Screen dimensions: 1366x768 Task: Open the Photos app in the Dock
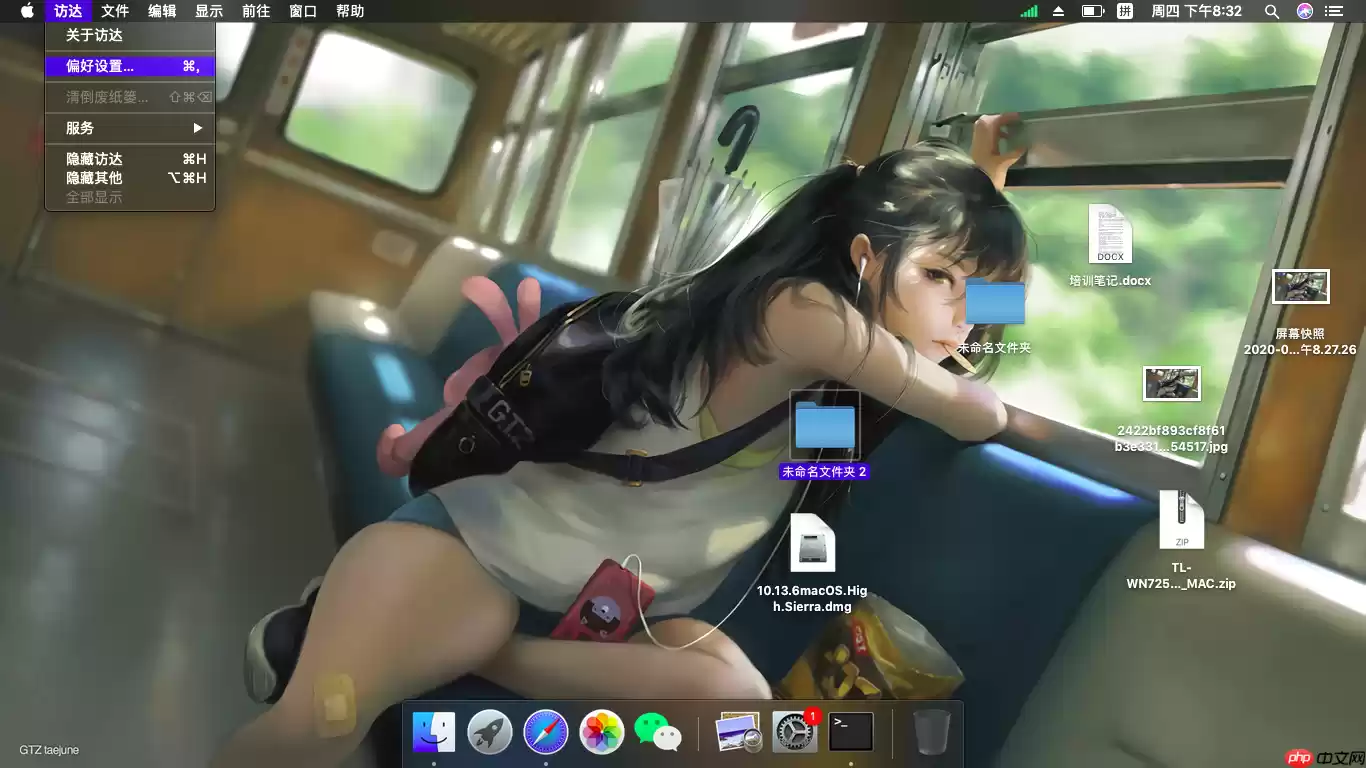601,732
